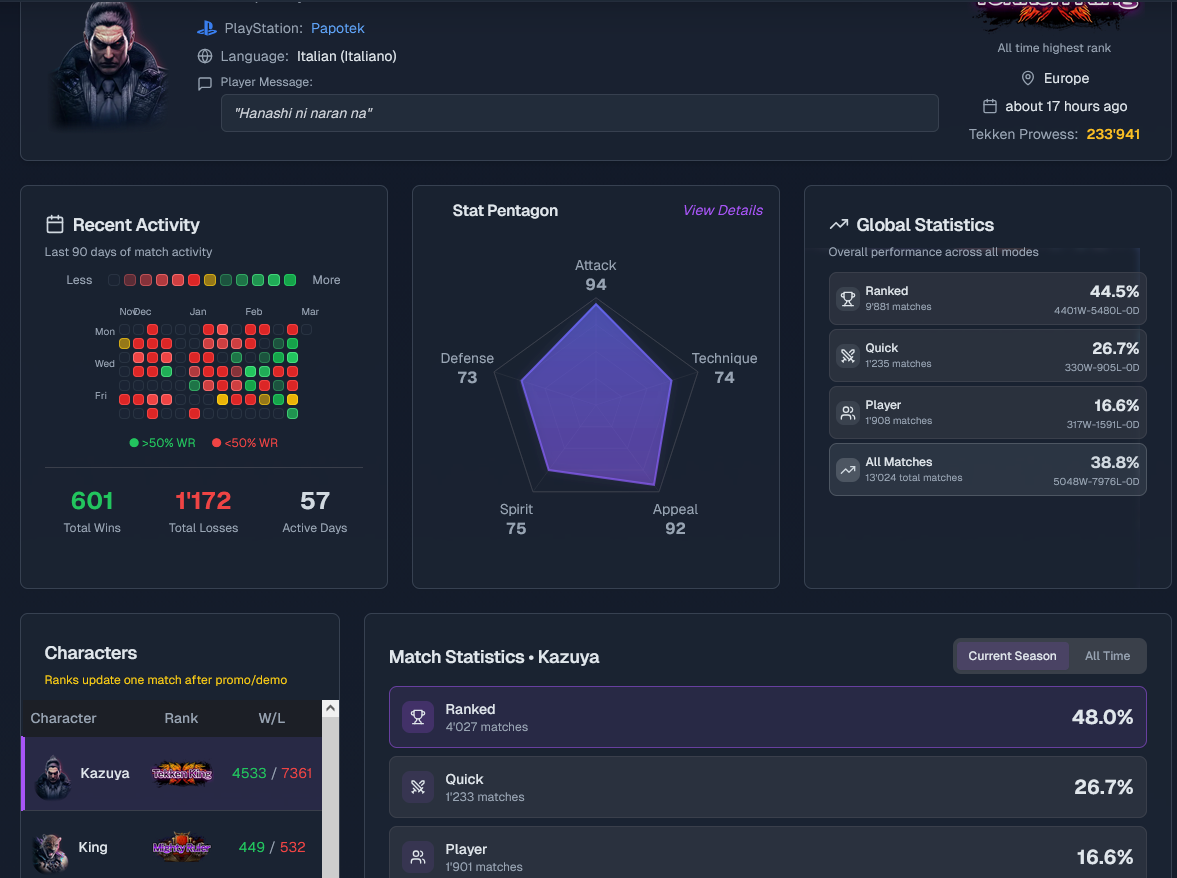Viewport: 1177px width, 878px height.
Task: Open the Papotek PlayStation profile link
Action: (x=337, y=29)
